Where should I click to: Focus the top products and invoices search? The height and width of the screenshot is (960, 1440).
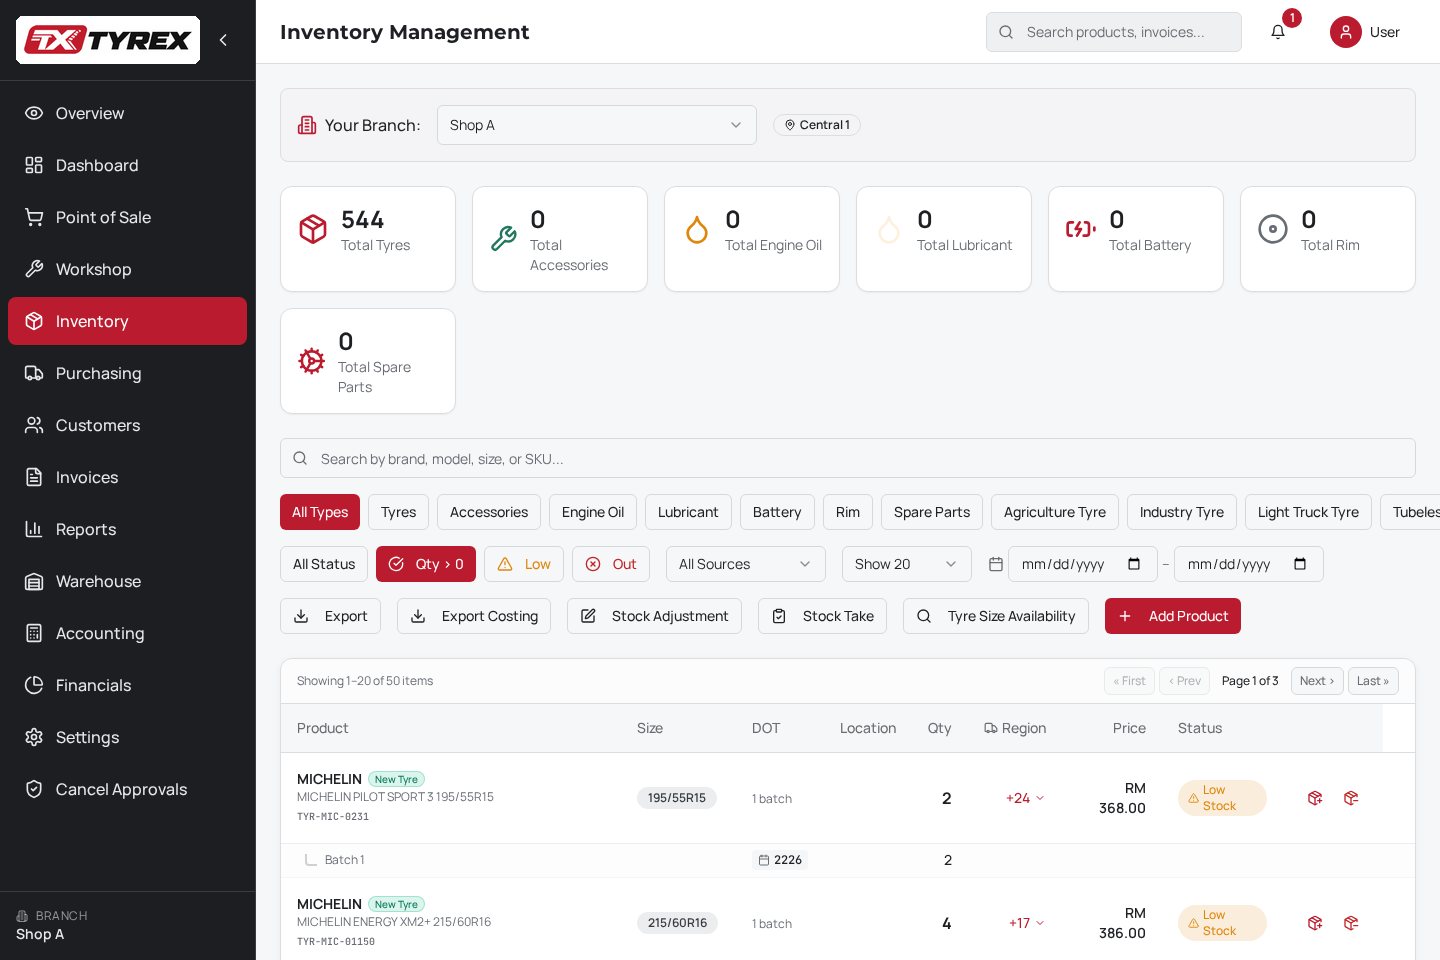pyautogui.click(x=1114, y=32)
